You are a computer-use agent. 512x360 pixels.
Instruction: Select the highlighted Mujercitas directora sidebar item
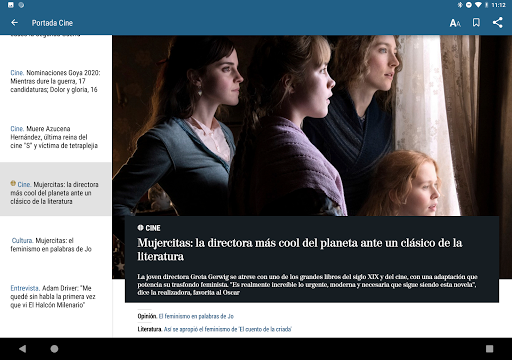coord(55,189)
